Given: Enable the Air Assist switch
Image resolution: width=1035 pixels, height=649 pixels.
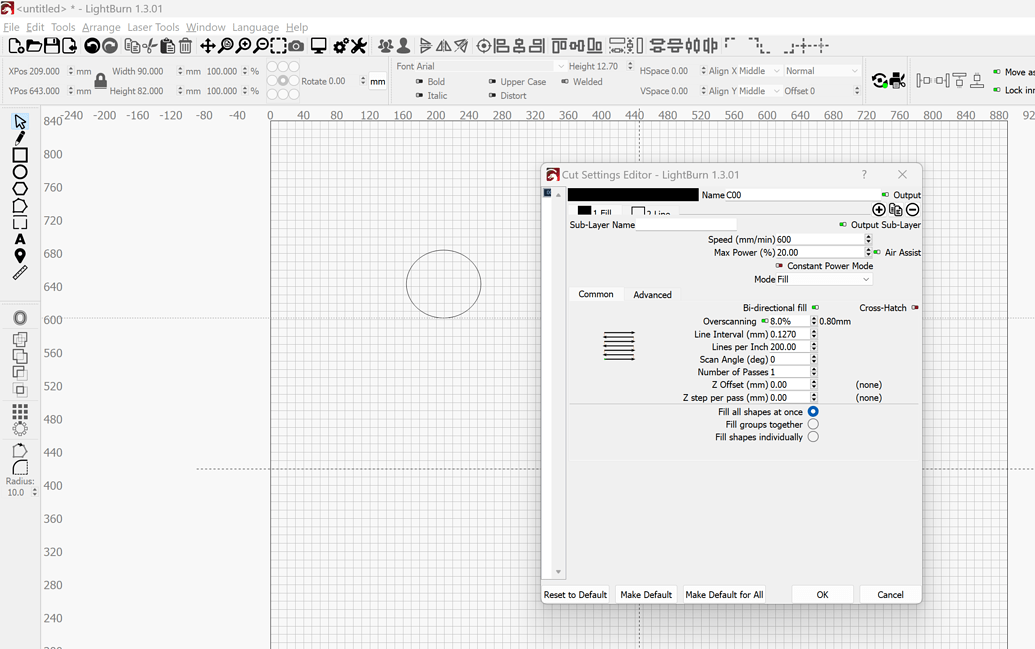Looking at the screenshot, I should pyautogui.click(x=877, y=252).
